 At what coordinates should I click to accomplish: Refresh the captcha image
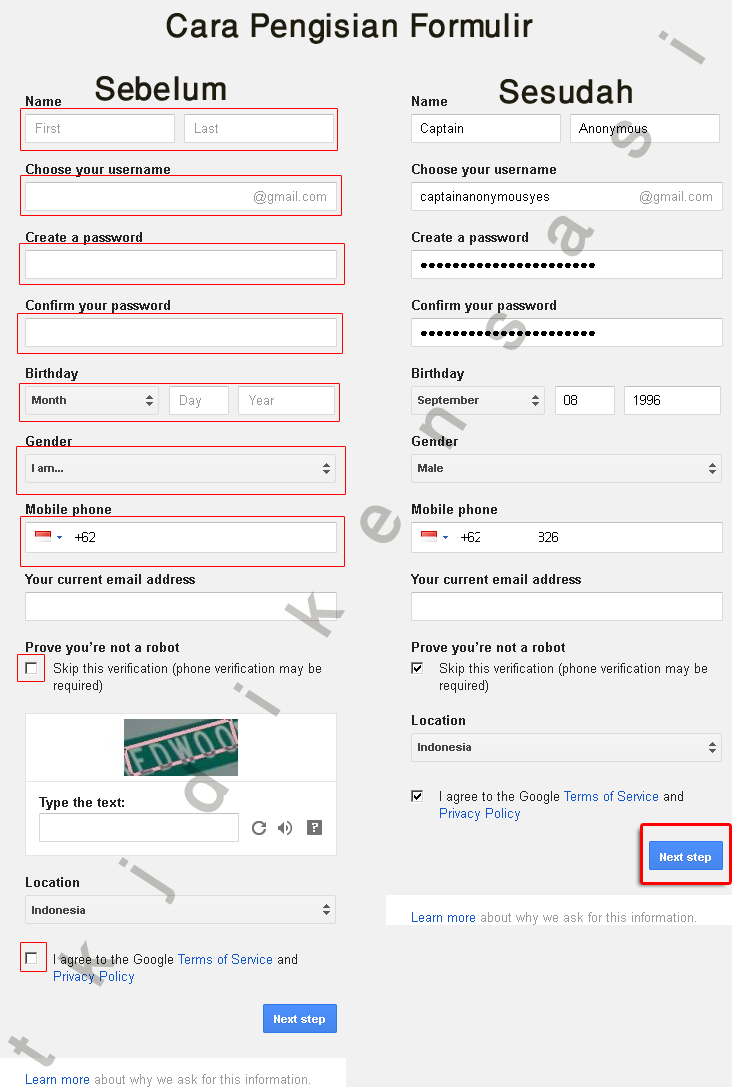tap(259, 828)
